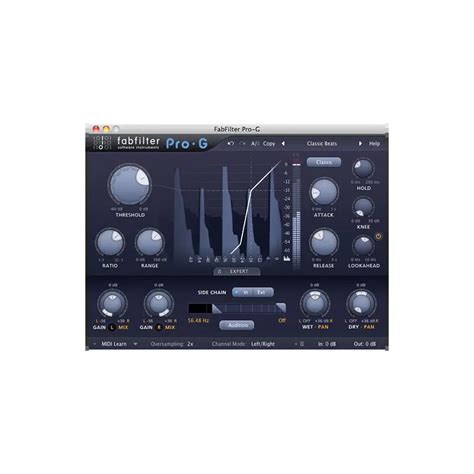
Task: Click the Threshold knob
Action: point(130,185)
